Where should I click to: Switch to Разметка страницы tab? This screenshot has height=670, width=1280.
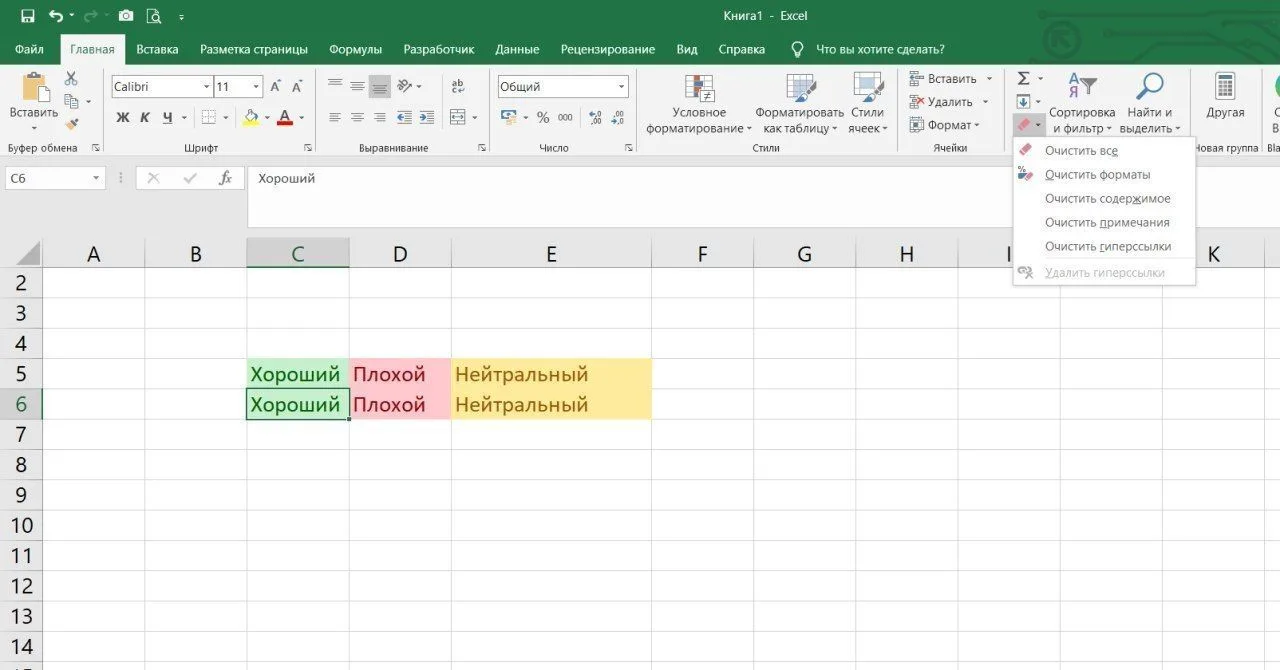254,49
